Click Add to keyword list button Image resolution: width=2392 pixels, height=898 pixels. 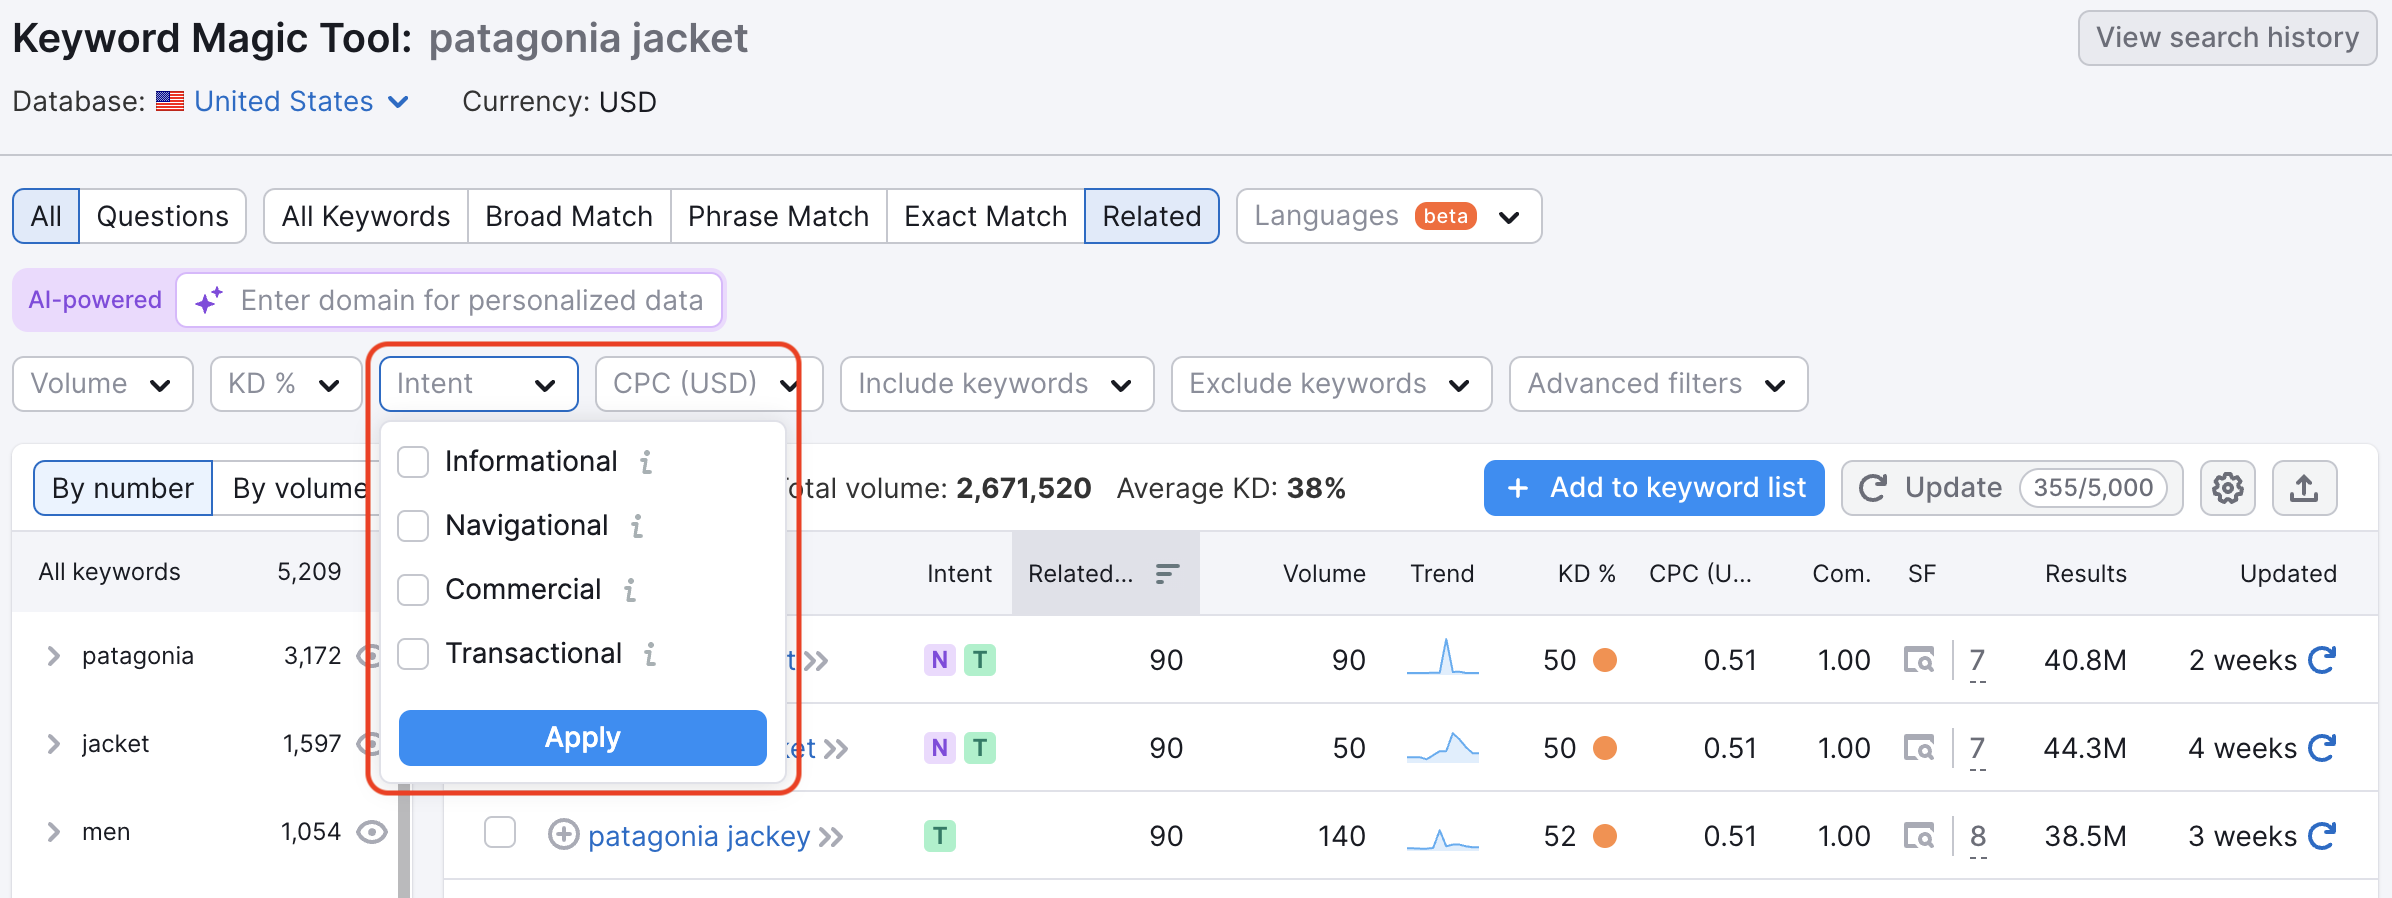point(1654,488)
